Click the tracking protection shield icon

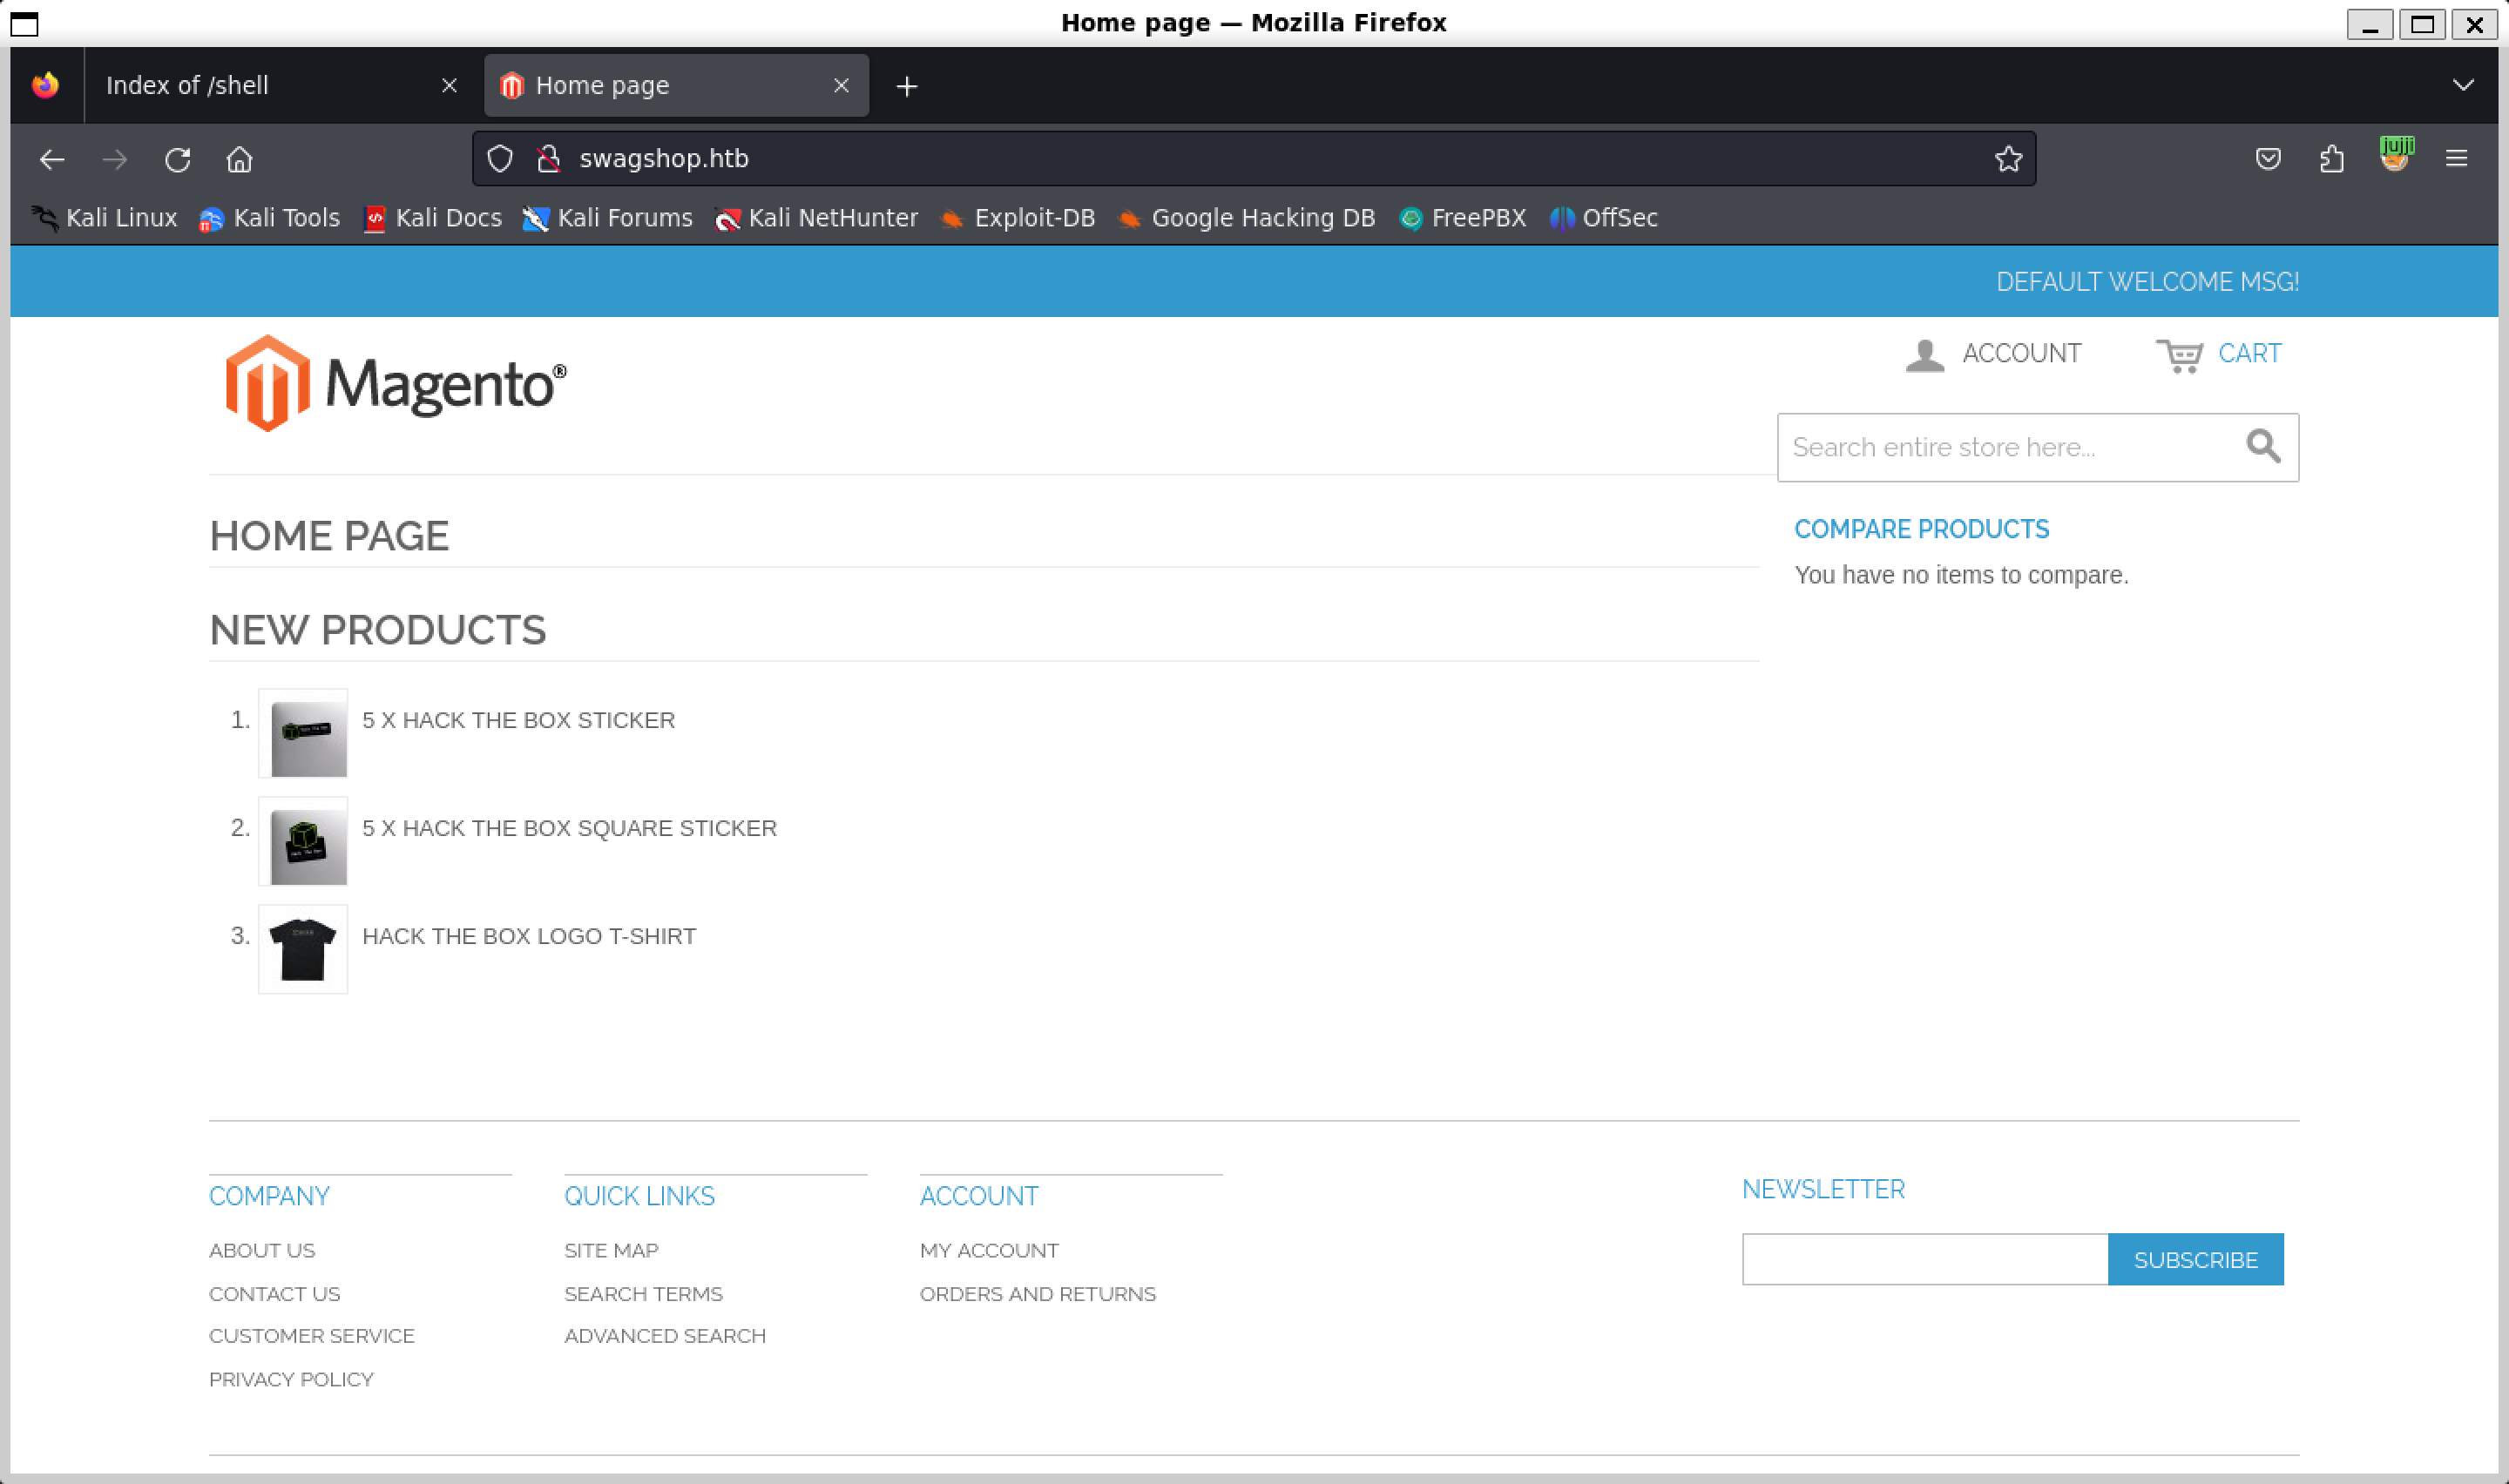click(500, 159)
